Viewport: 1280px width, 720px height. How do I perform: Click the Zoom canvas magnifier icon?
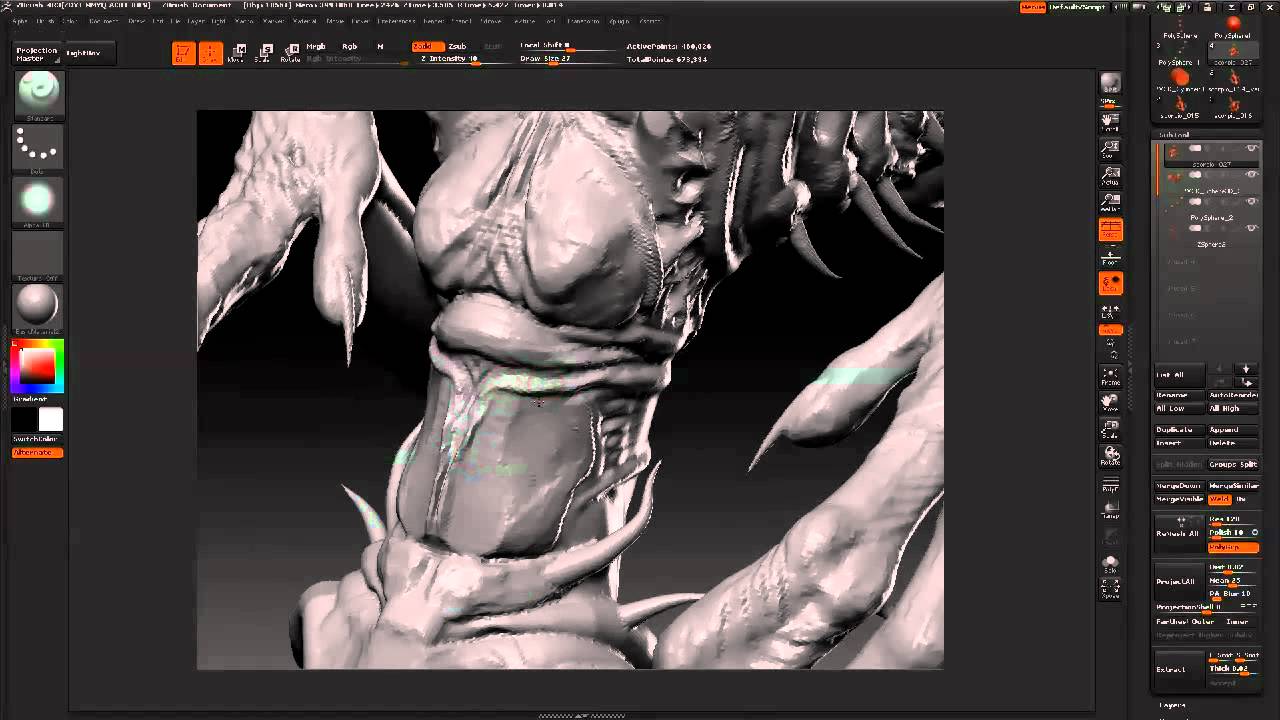click(x=1110, y=149)
